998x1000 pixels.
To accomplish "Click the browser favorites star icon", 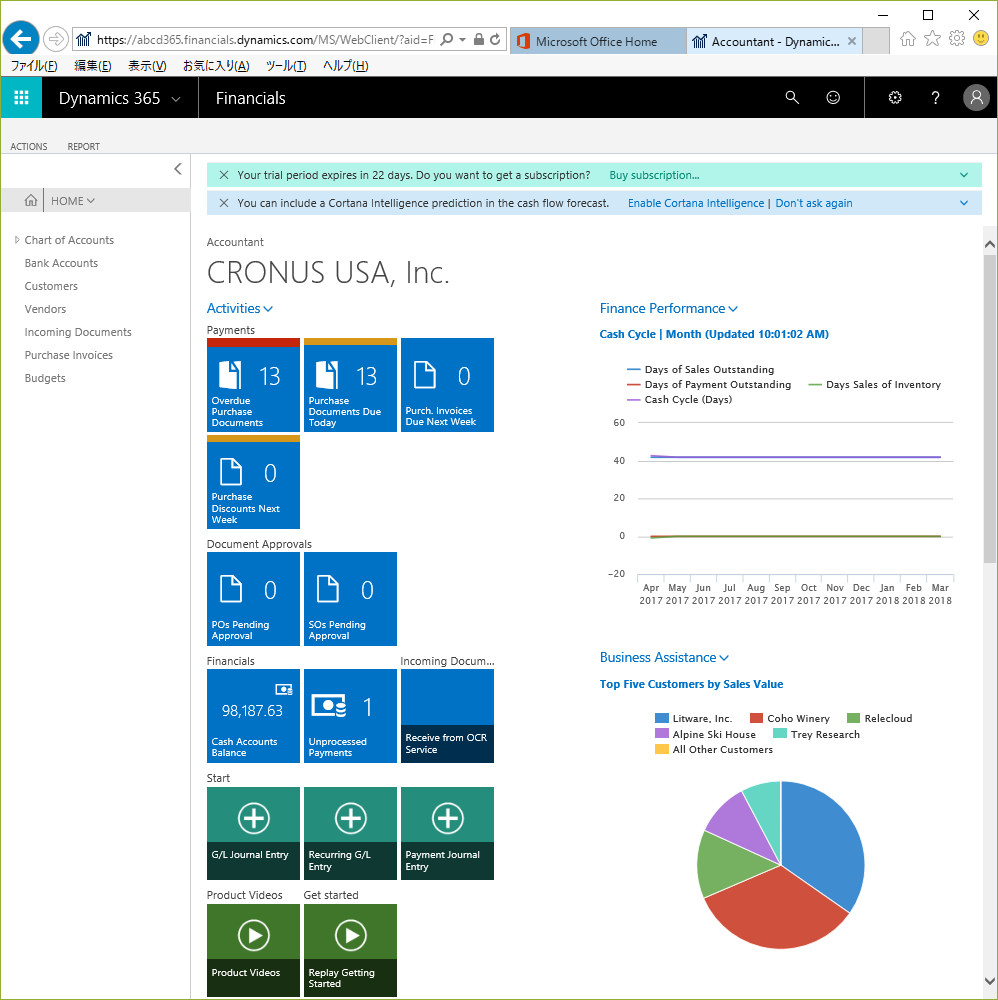I will 932,39.
